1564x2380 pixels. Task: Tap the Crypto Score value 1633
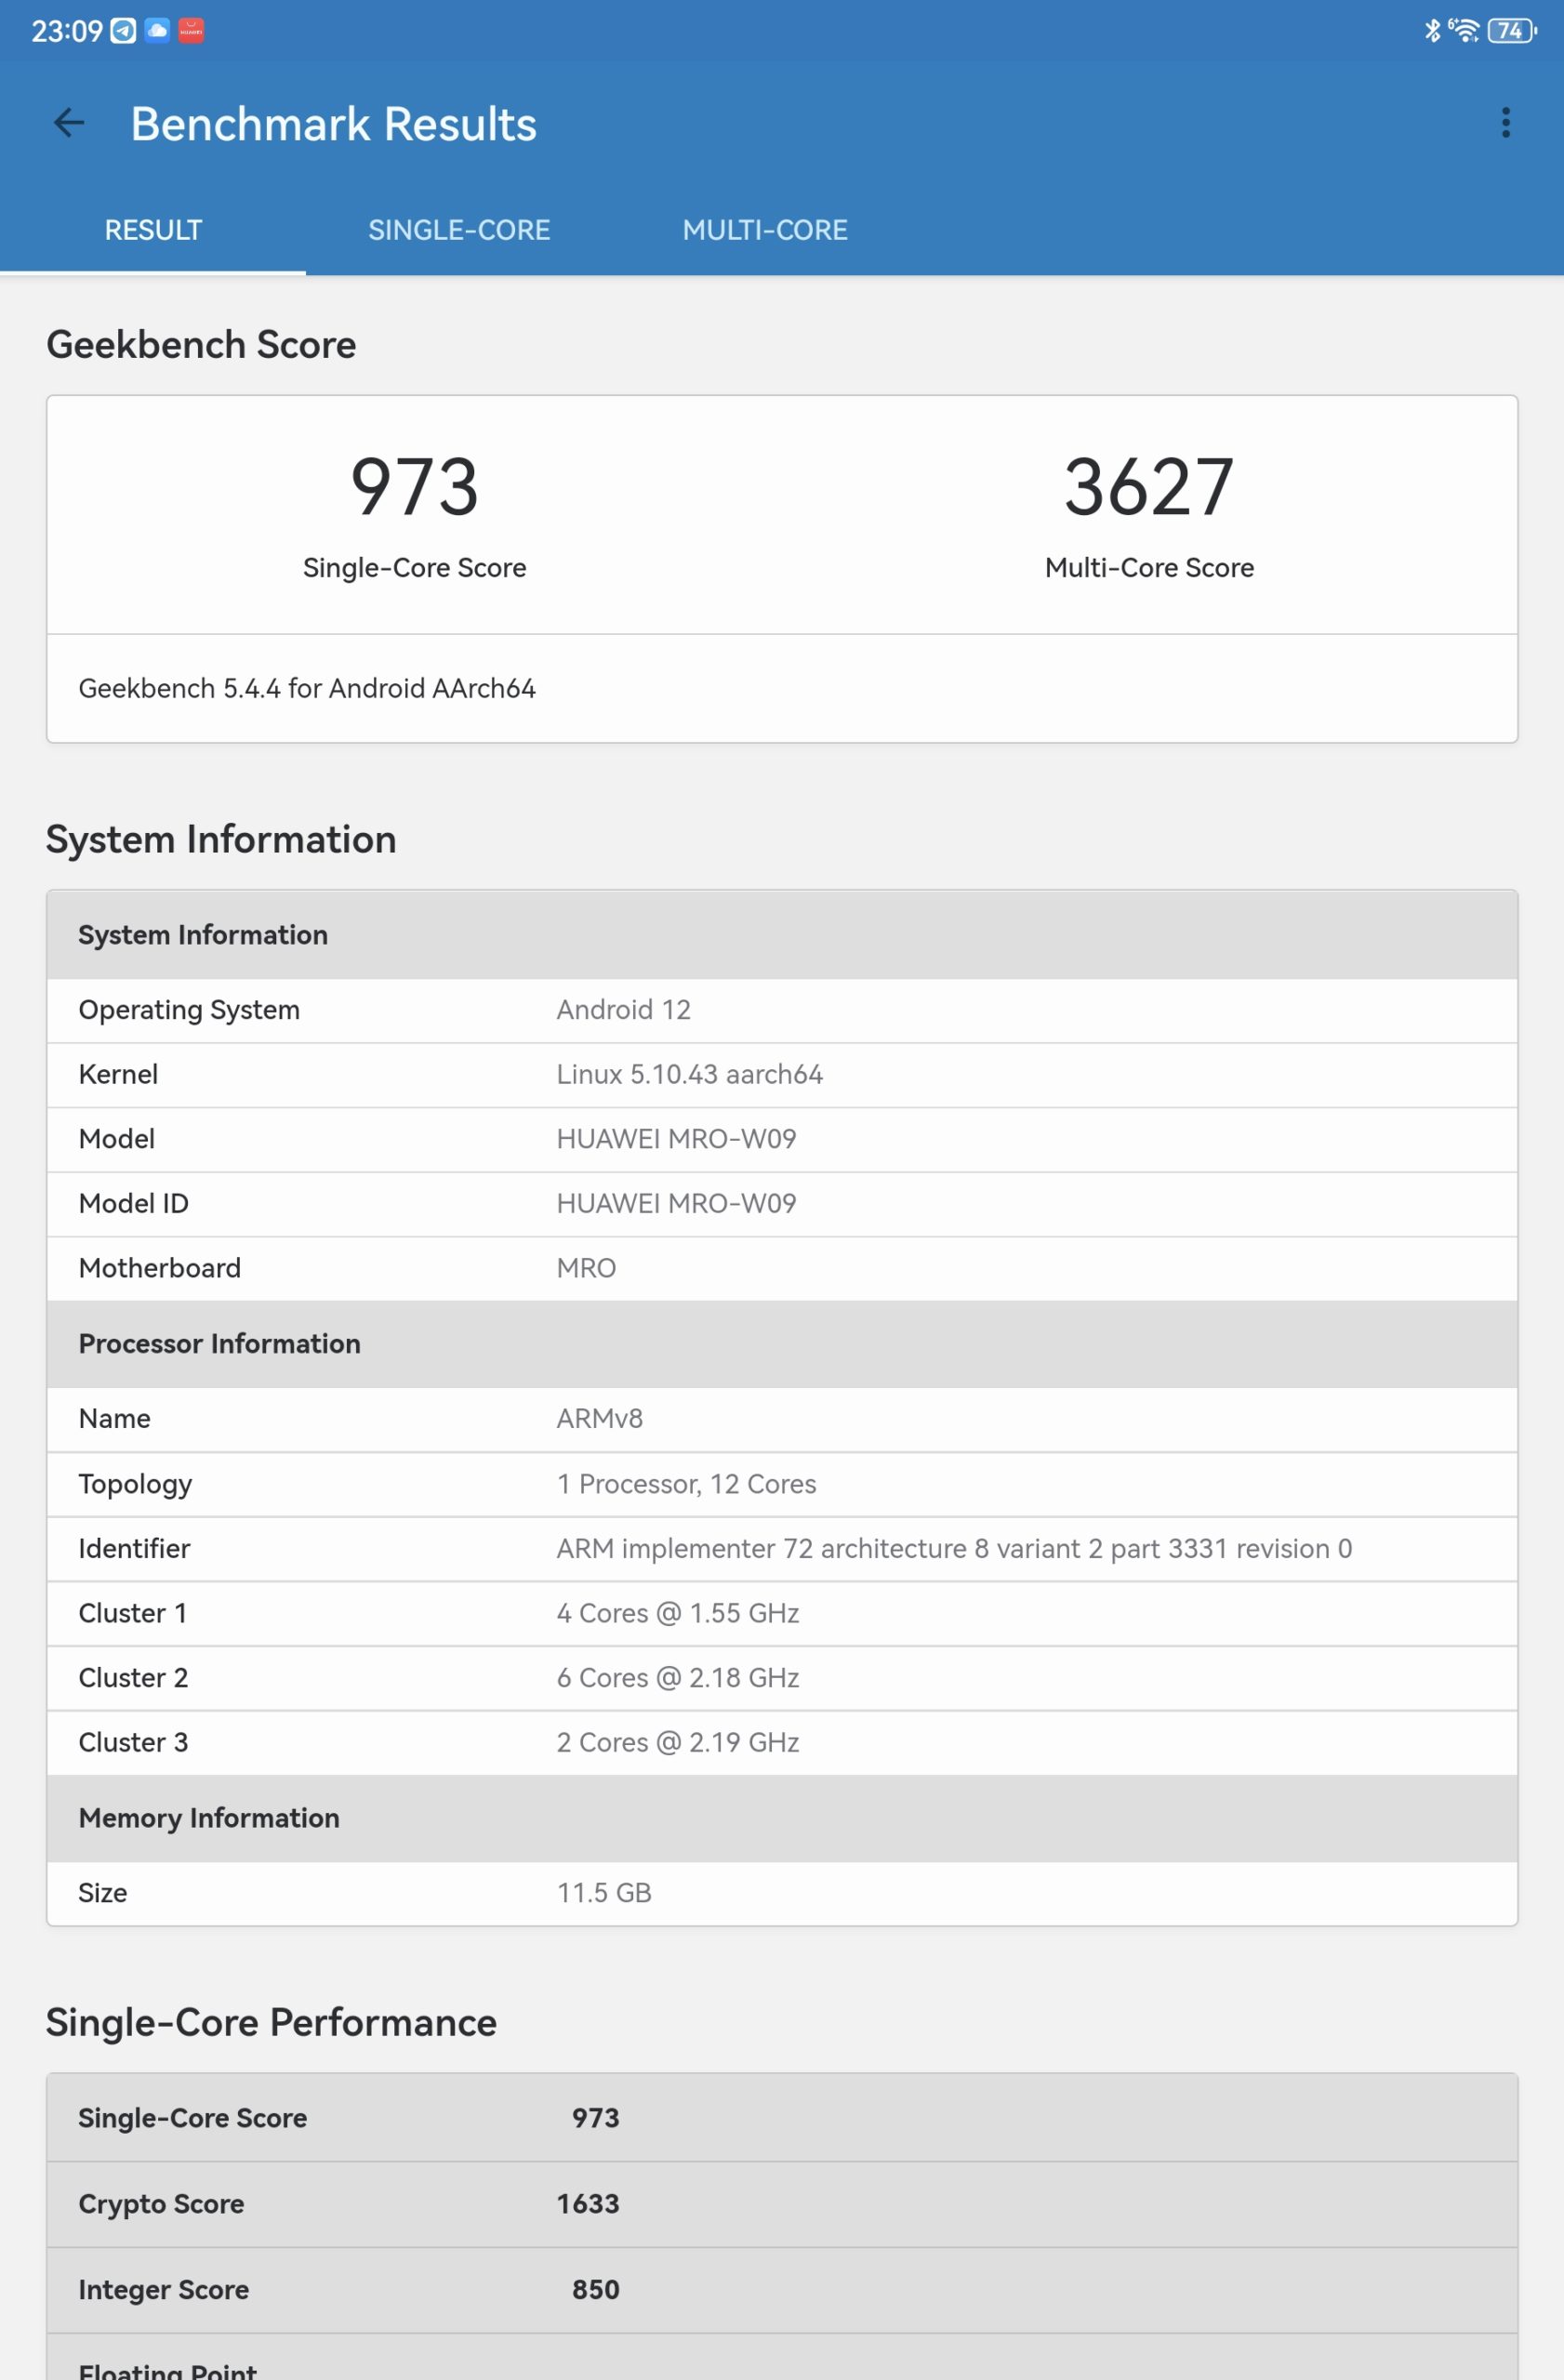pos(588,2203)
